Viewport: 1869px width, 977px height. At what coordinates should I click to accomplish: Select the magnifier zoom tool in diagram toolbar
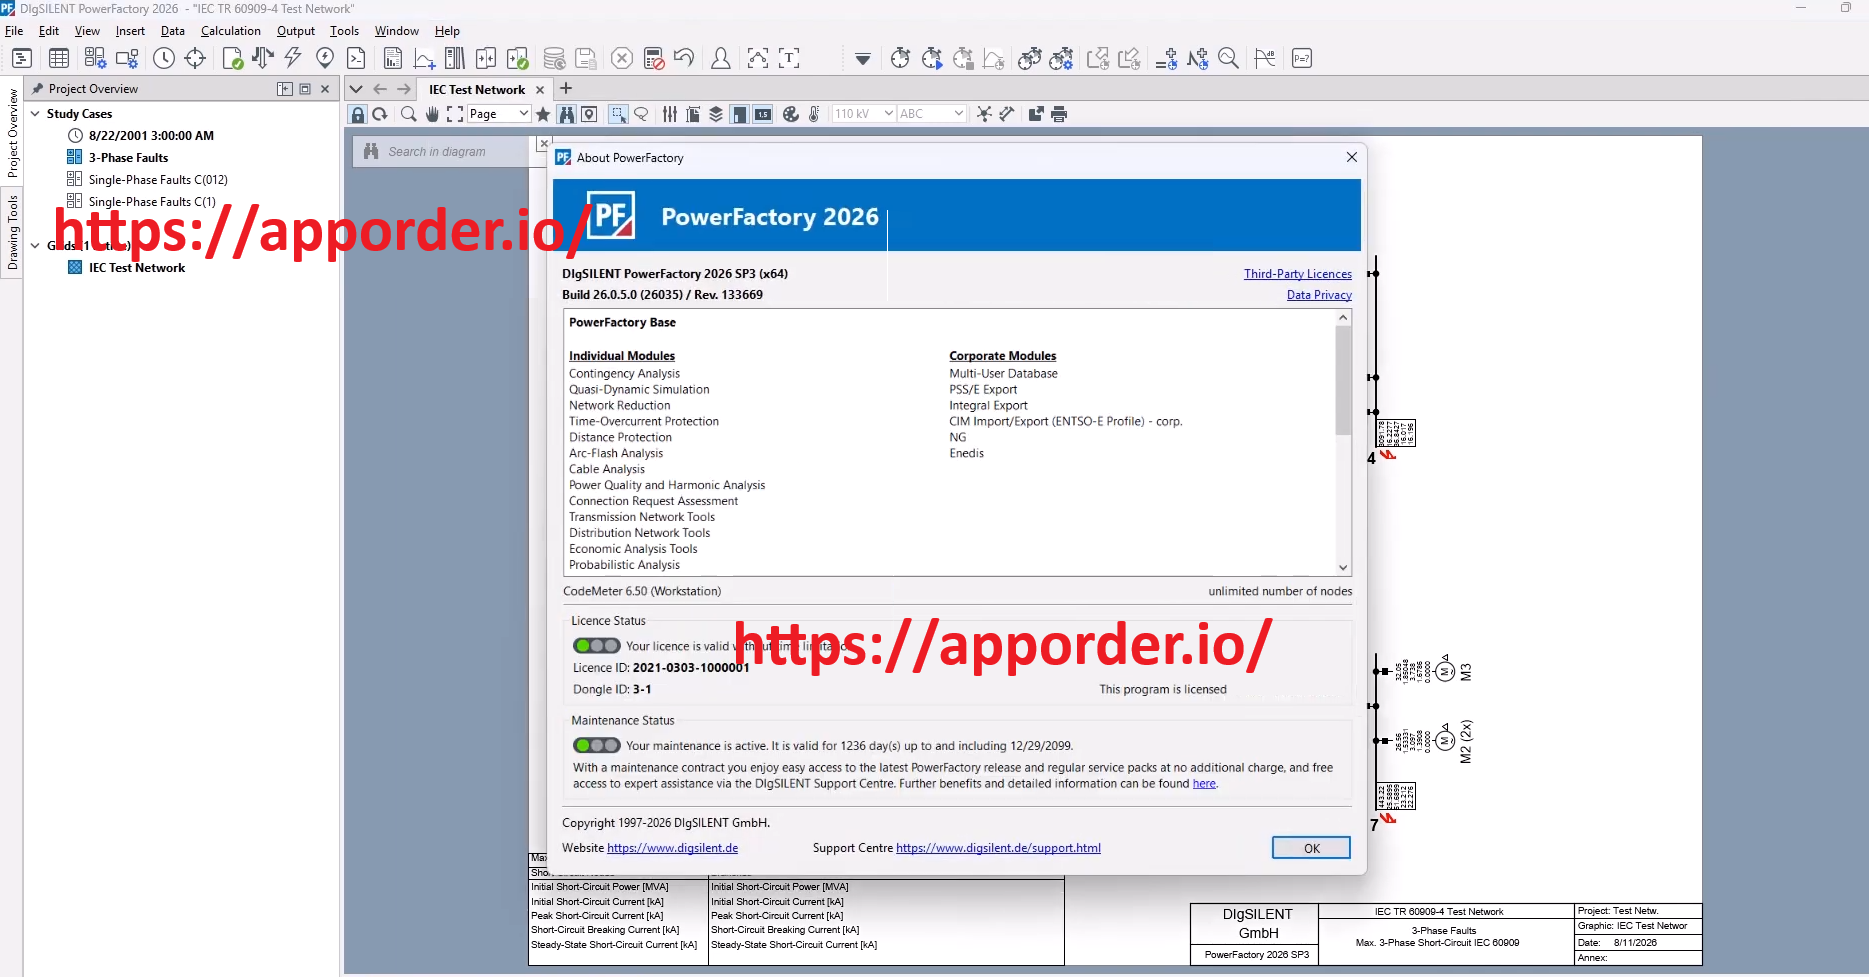point(409,114)
